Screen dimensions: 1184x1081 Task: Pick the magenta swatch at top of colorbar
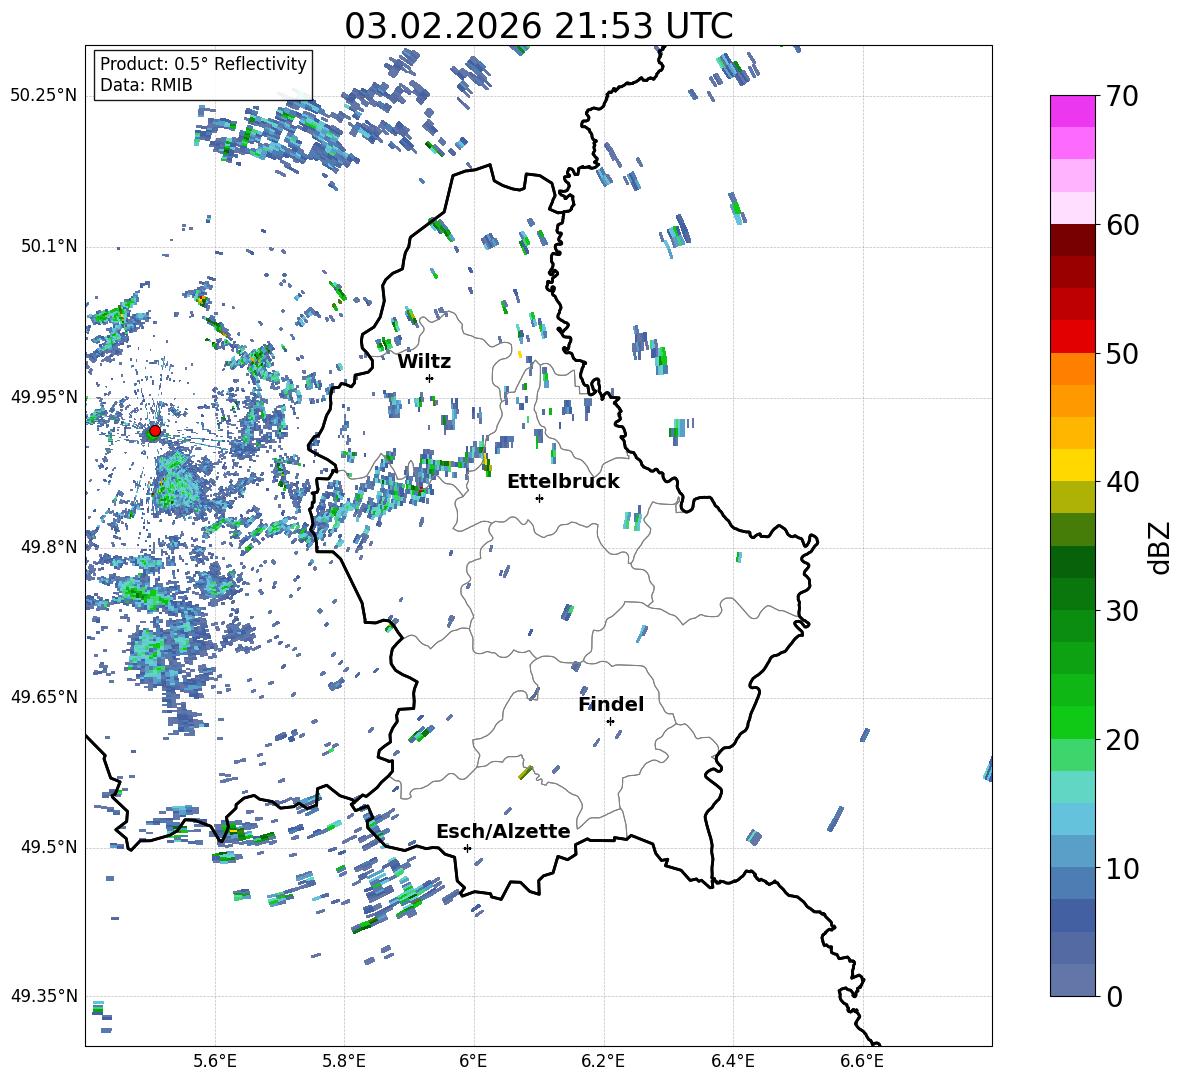click(1073, 111)
